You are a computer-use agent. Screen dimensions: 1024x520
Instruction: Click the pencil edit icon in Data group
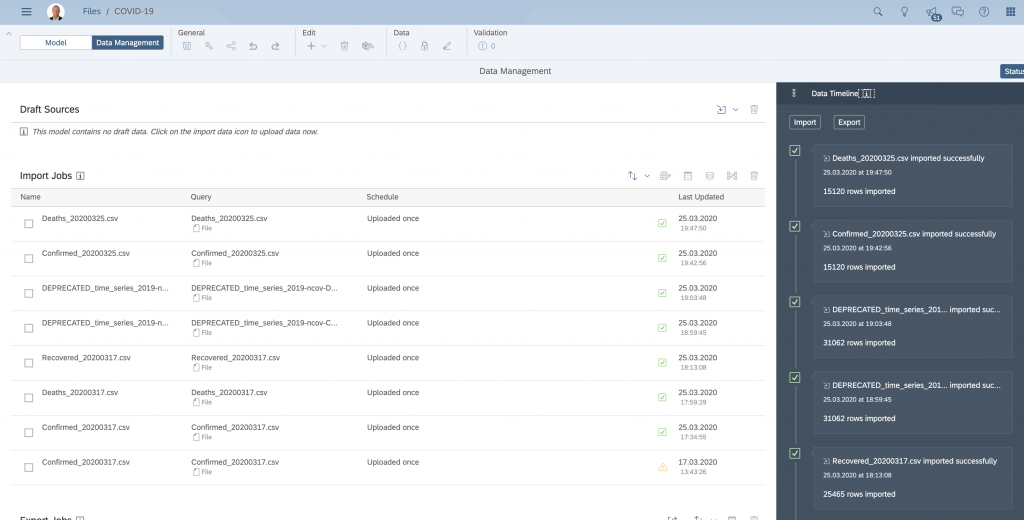click(447, 46)
